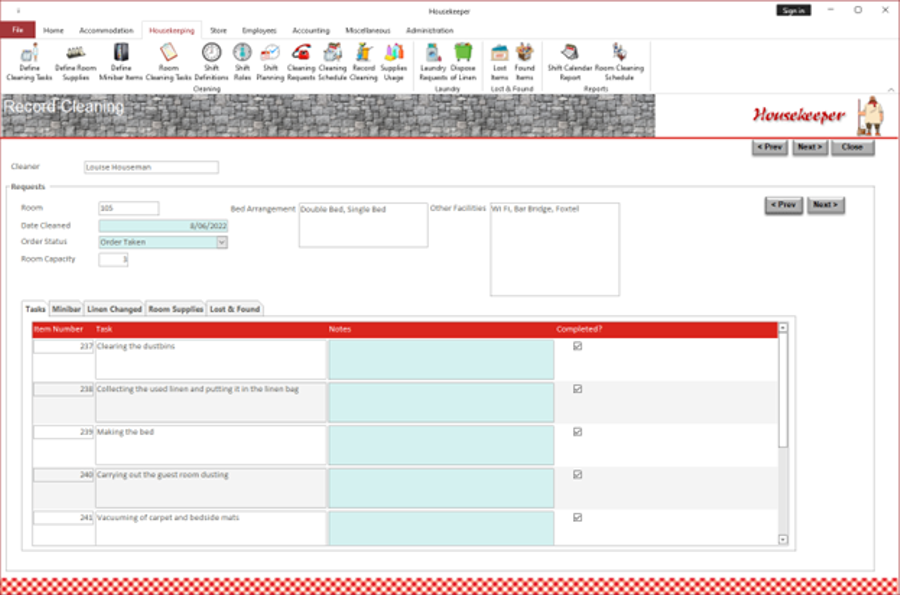Collapse the ribbon with the chevron

click(x=891, y=90)
